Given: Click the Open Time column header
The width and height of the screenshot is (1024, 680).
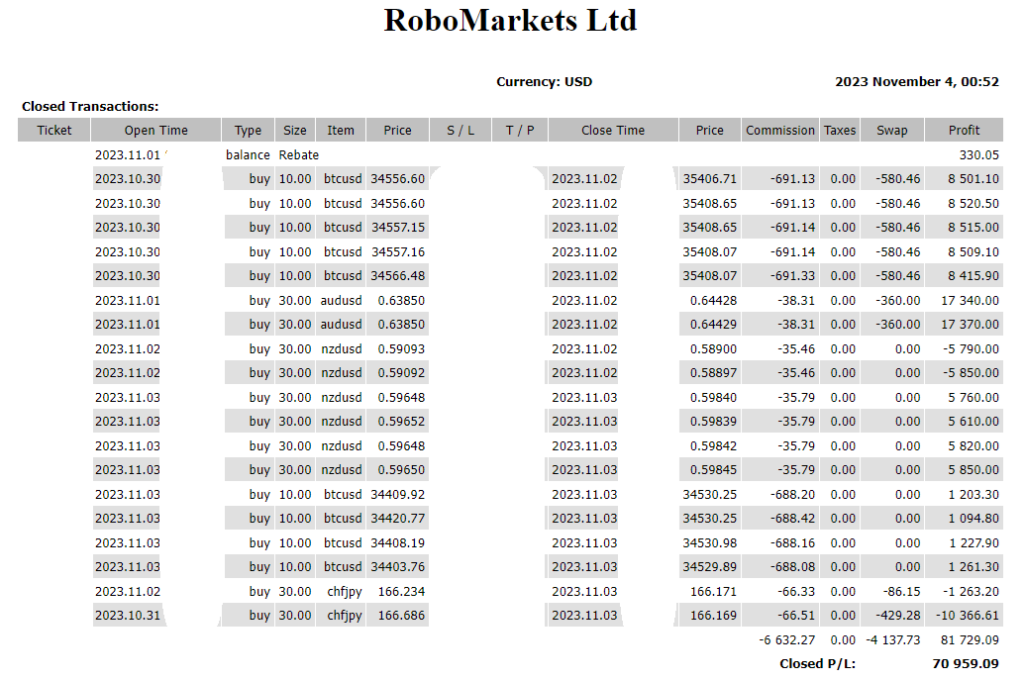Looking at the screenshot, I should (x=156, y=130).
